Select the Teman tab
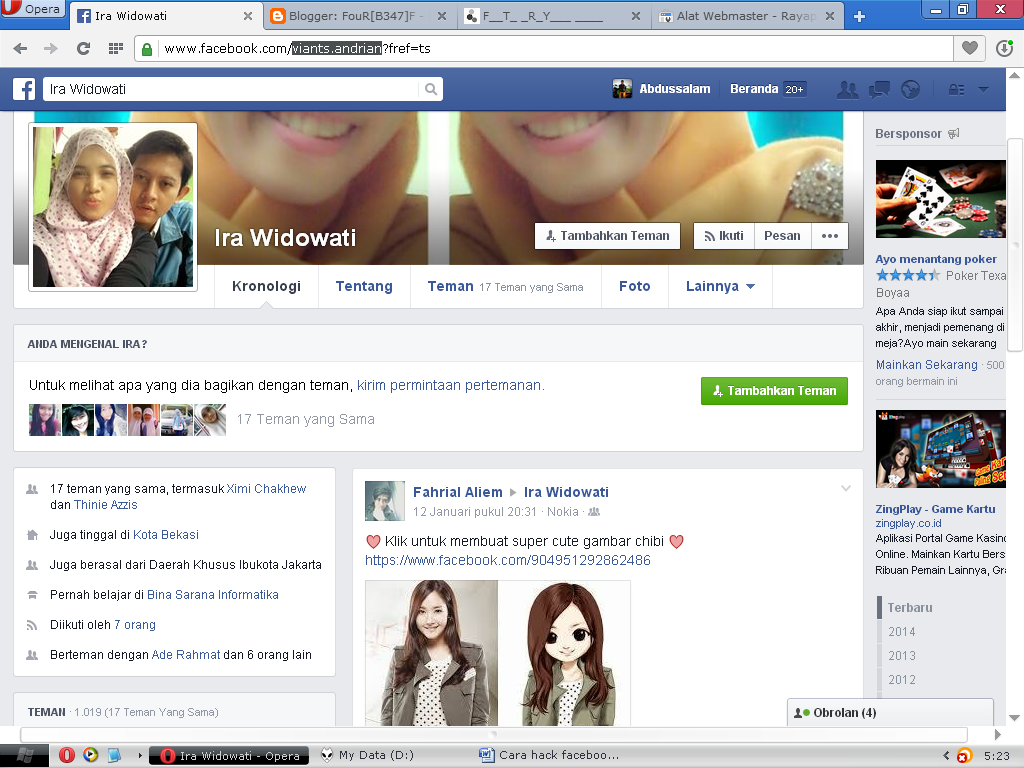1024x768 pixels. (x=505, y=286)
